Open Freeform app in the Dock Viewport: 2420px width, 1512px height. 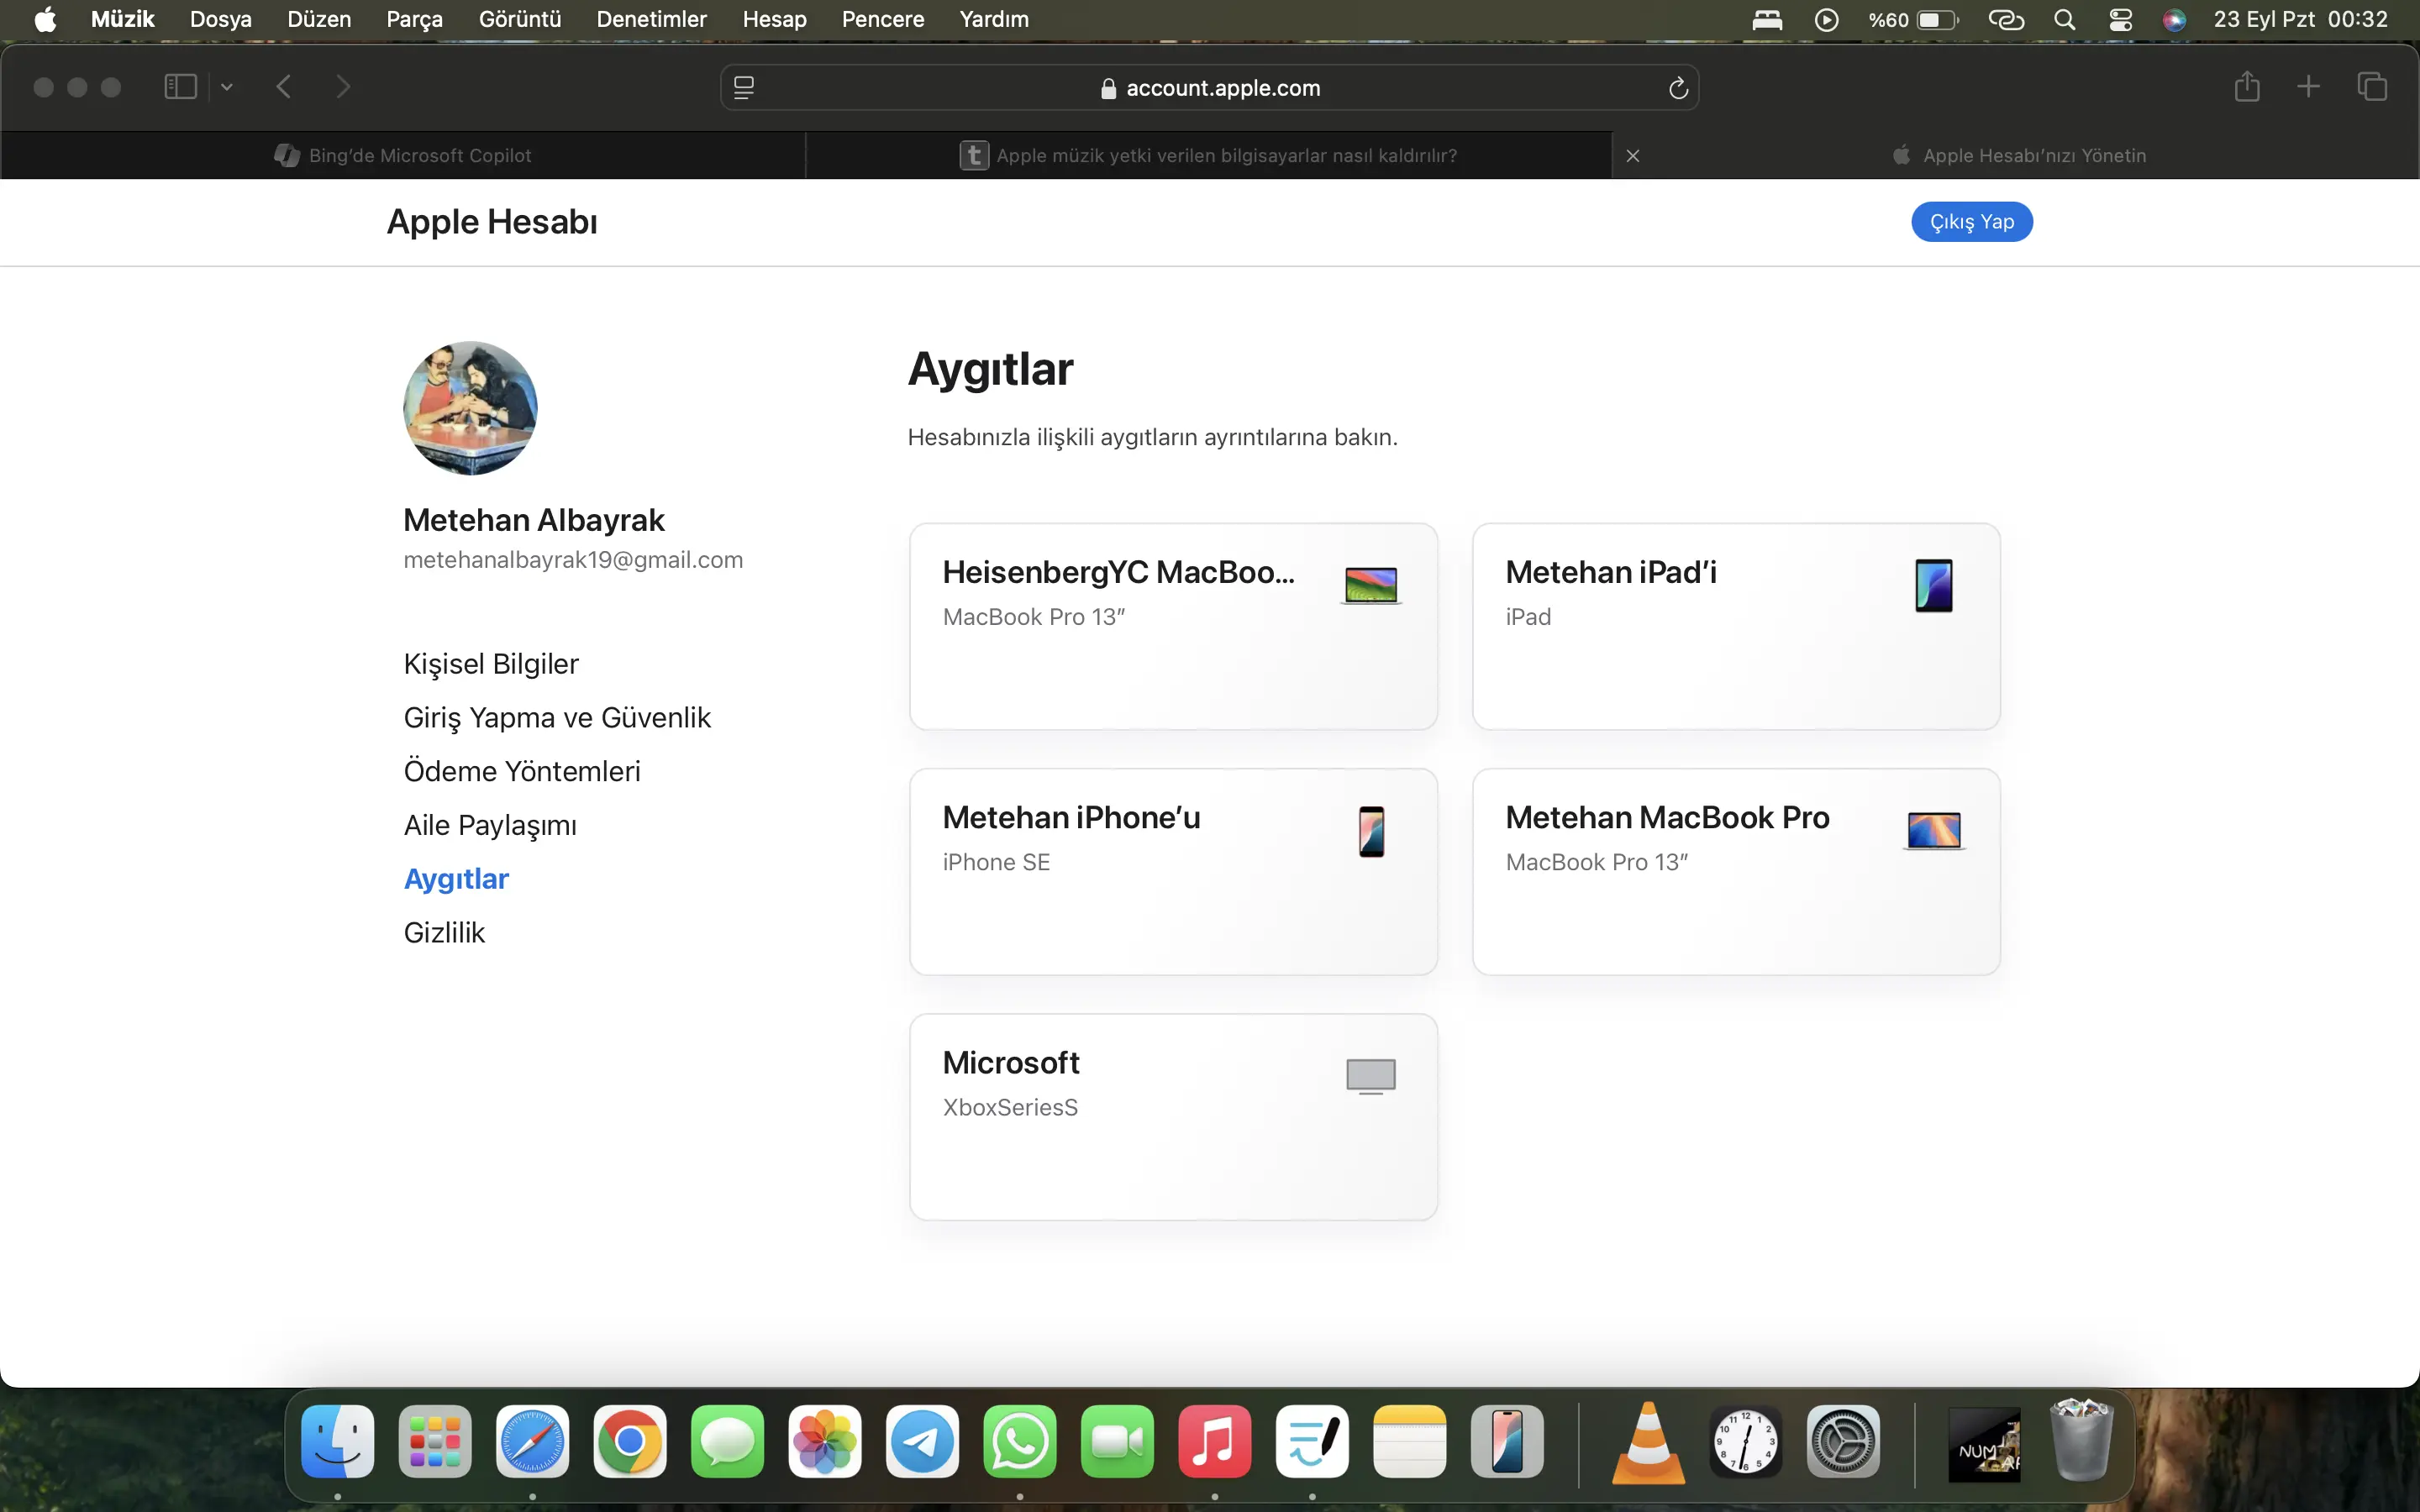(x=1312, y=1441)
